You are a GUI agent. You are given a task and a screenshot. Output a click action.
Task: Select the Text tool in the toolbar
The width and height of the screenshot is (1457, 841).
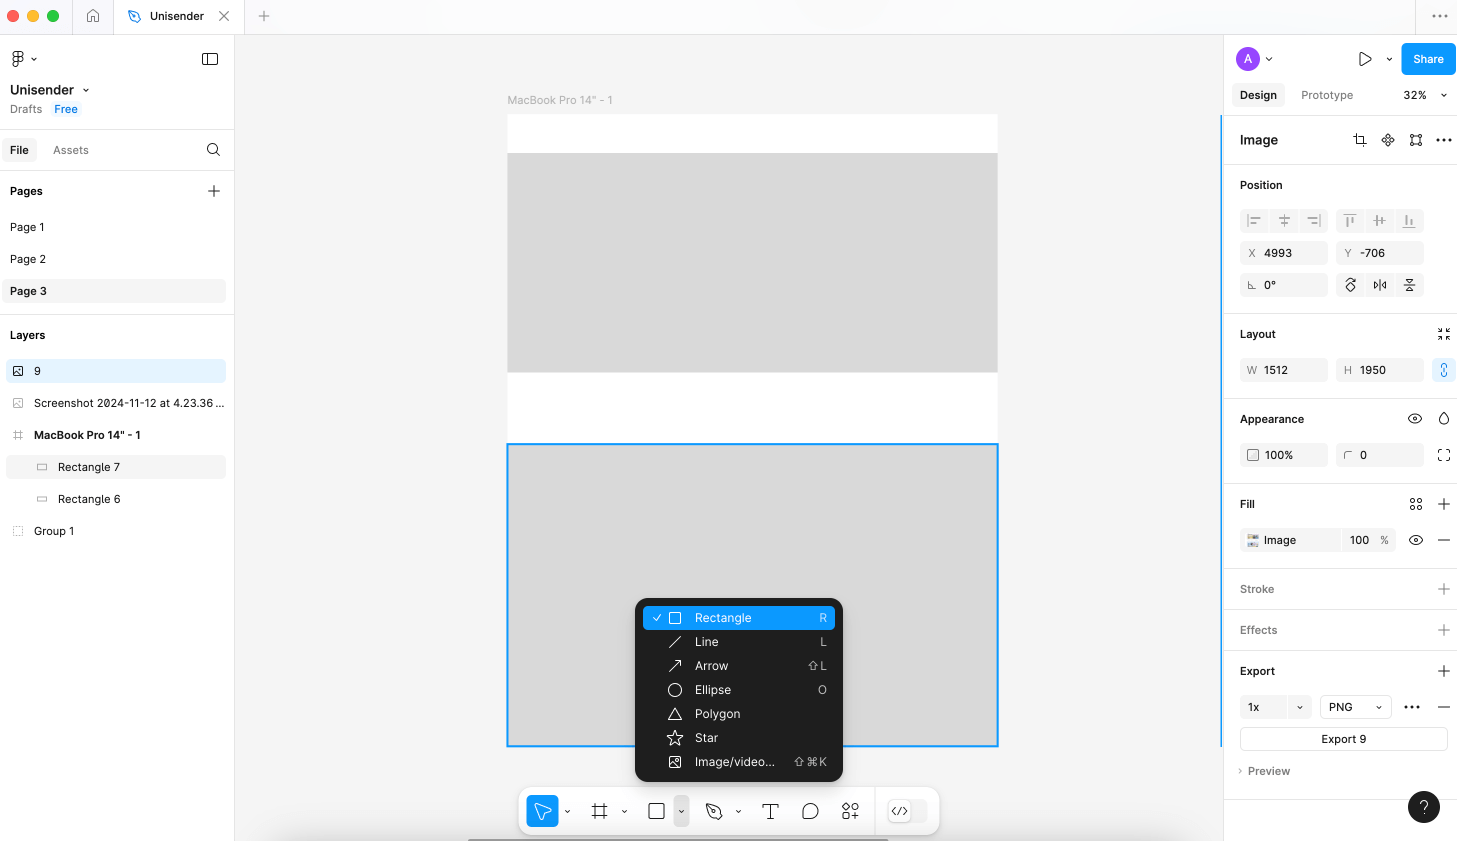coord(770,811)
